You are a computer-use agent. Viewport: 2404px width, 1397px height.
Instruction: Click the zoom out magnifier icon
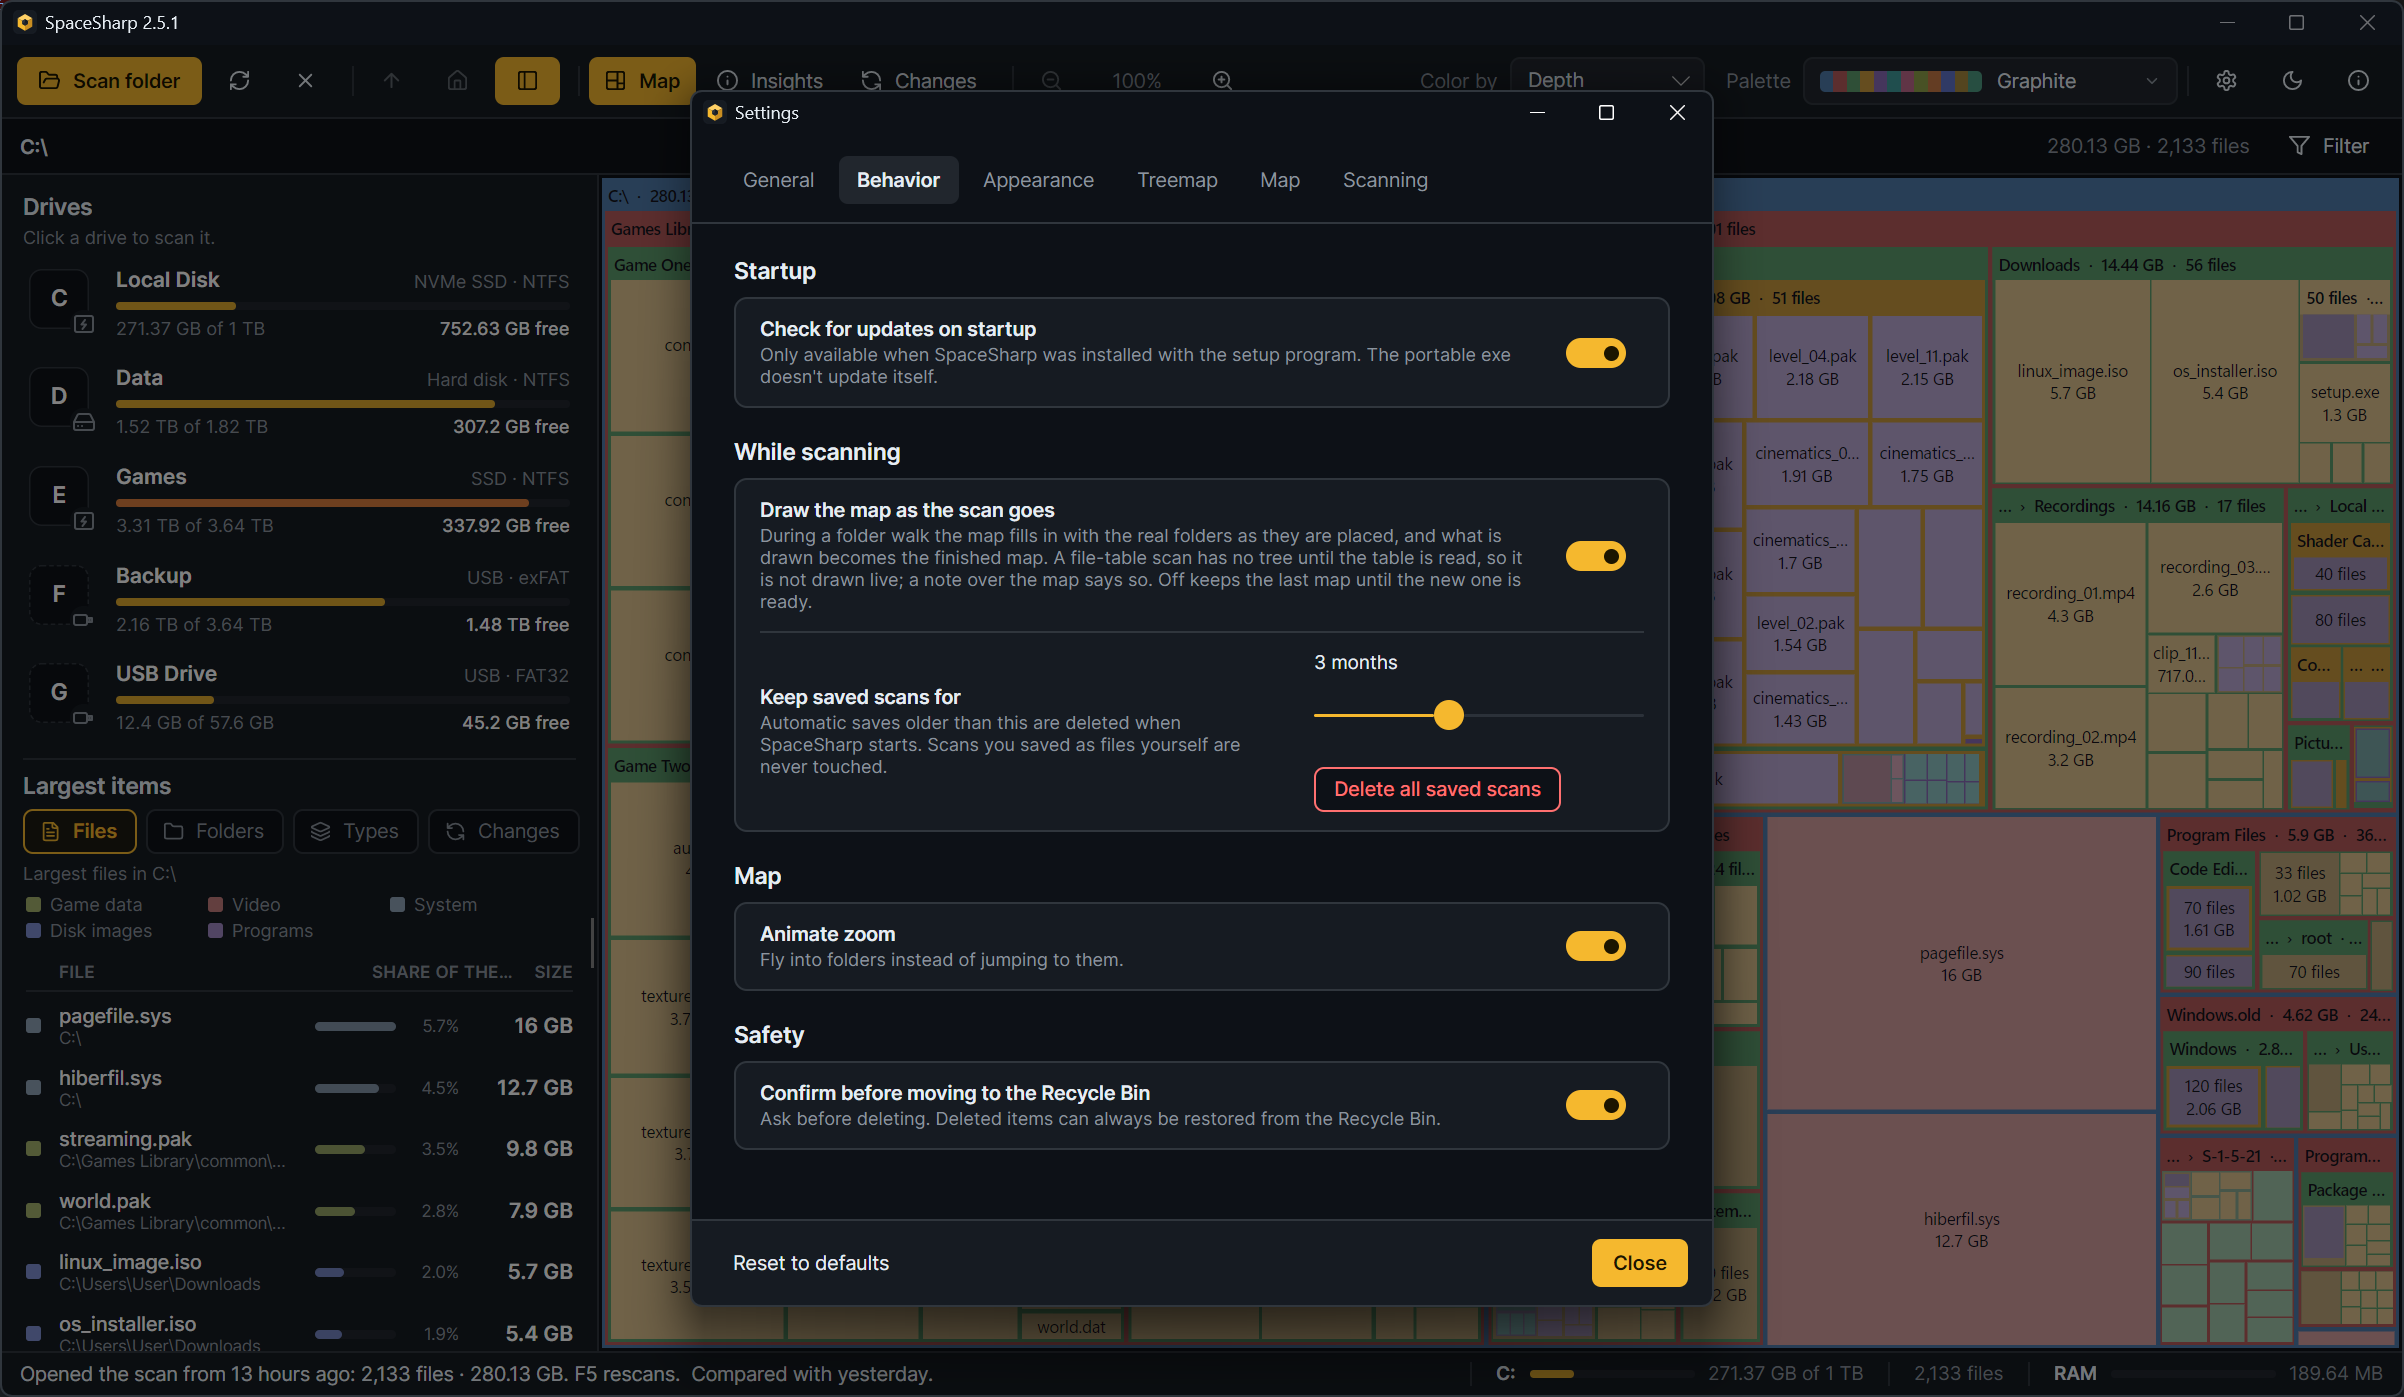coord(1051,81)
